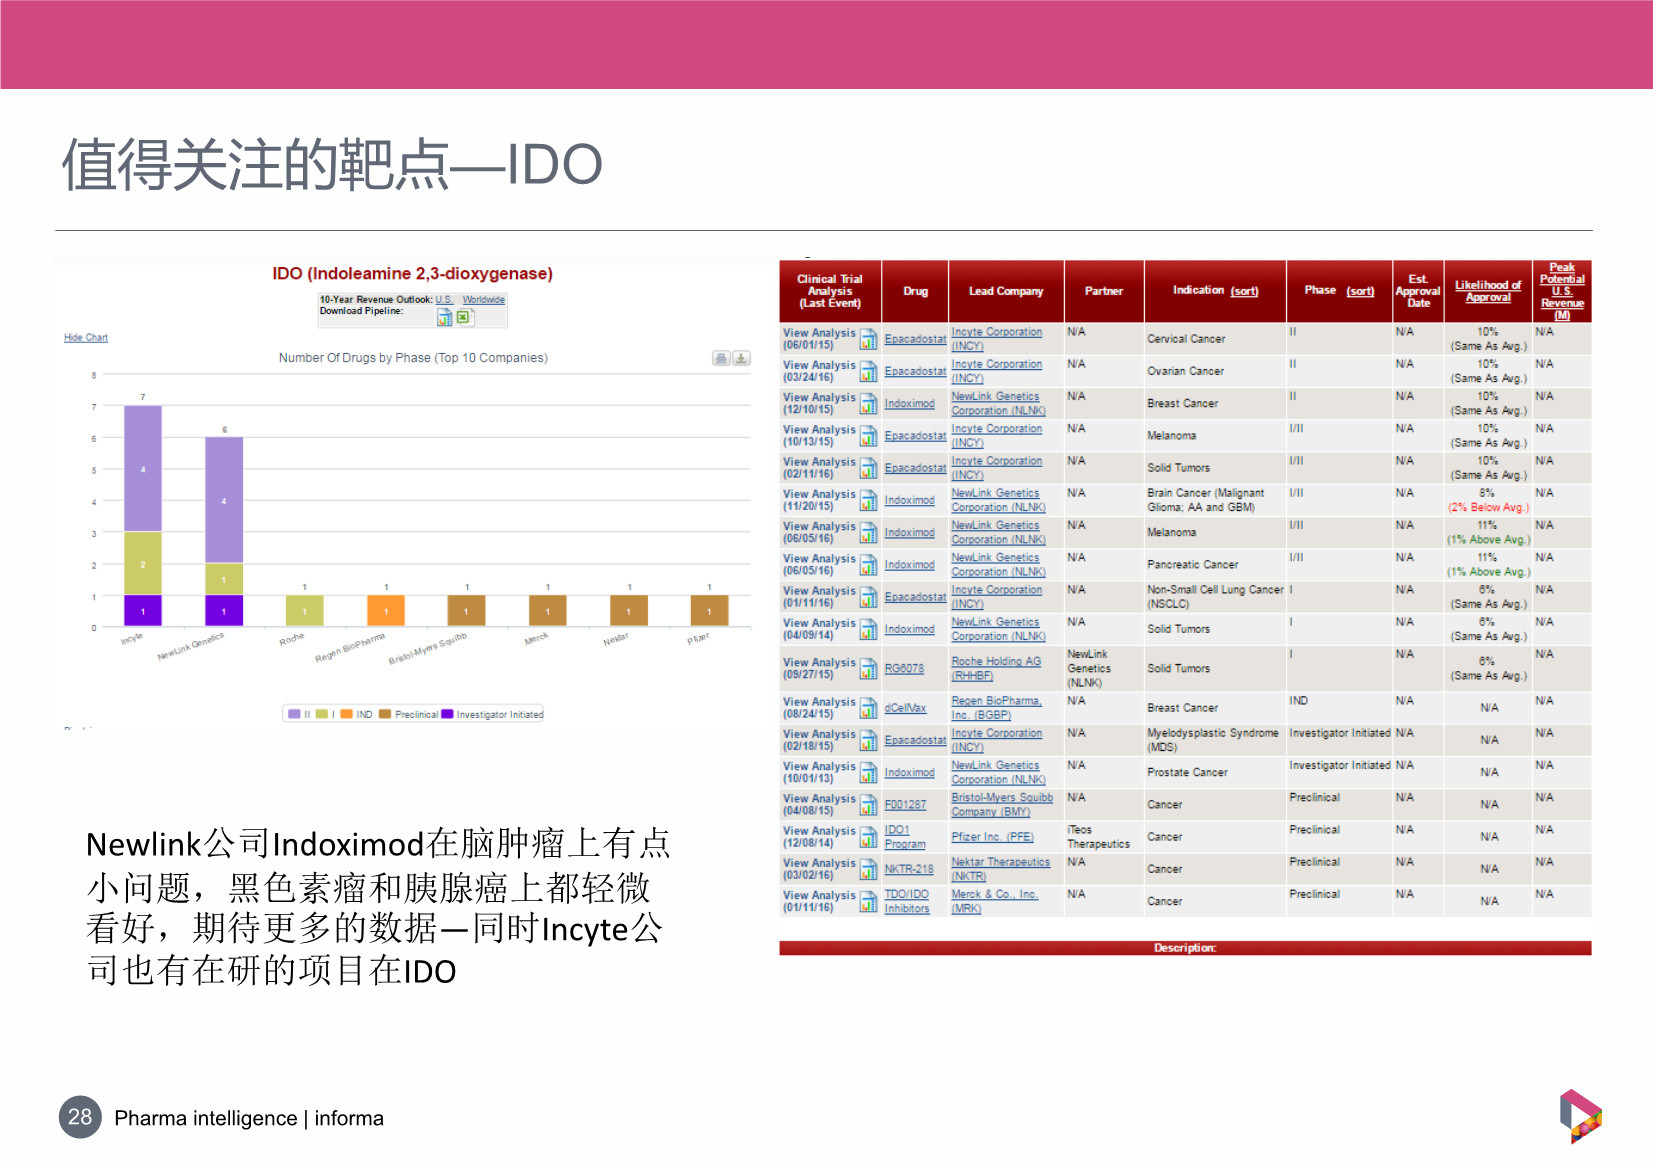Open analysis icon for 10/13/15 row
Viewport: 1653px width, 1169px height.
pyautogui.click(x=868, y=436)
